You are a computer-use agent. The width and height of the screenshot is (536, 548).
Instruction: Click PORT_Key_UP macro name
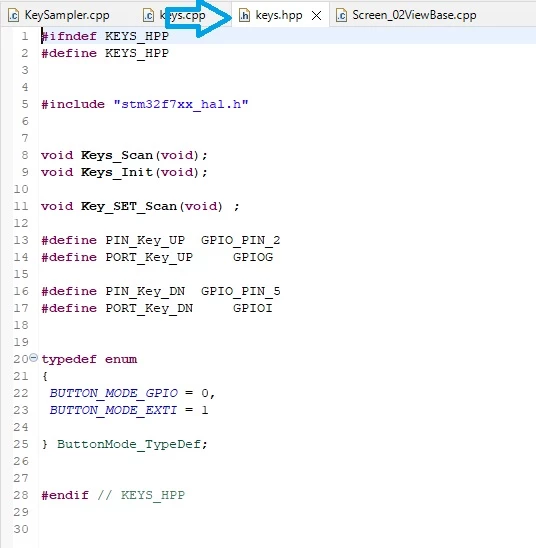149,257
